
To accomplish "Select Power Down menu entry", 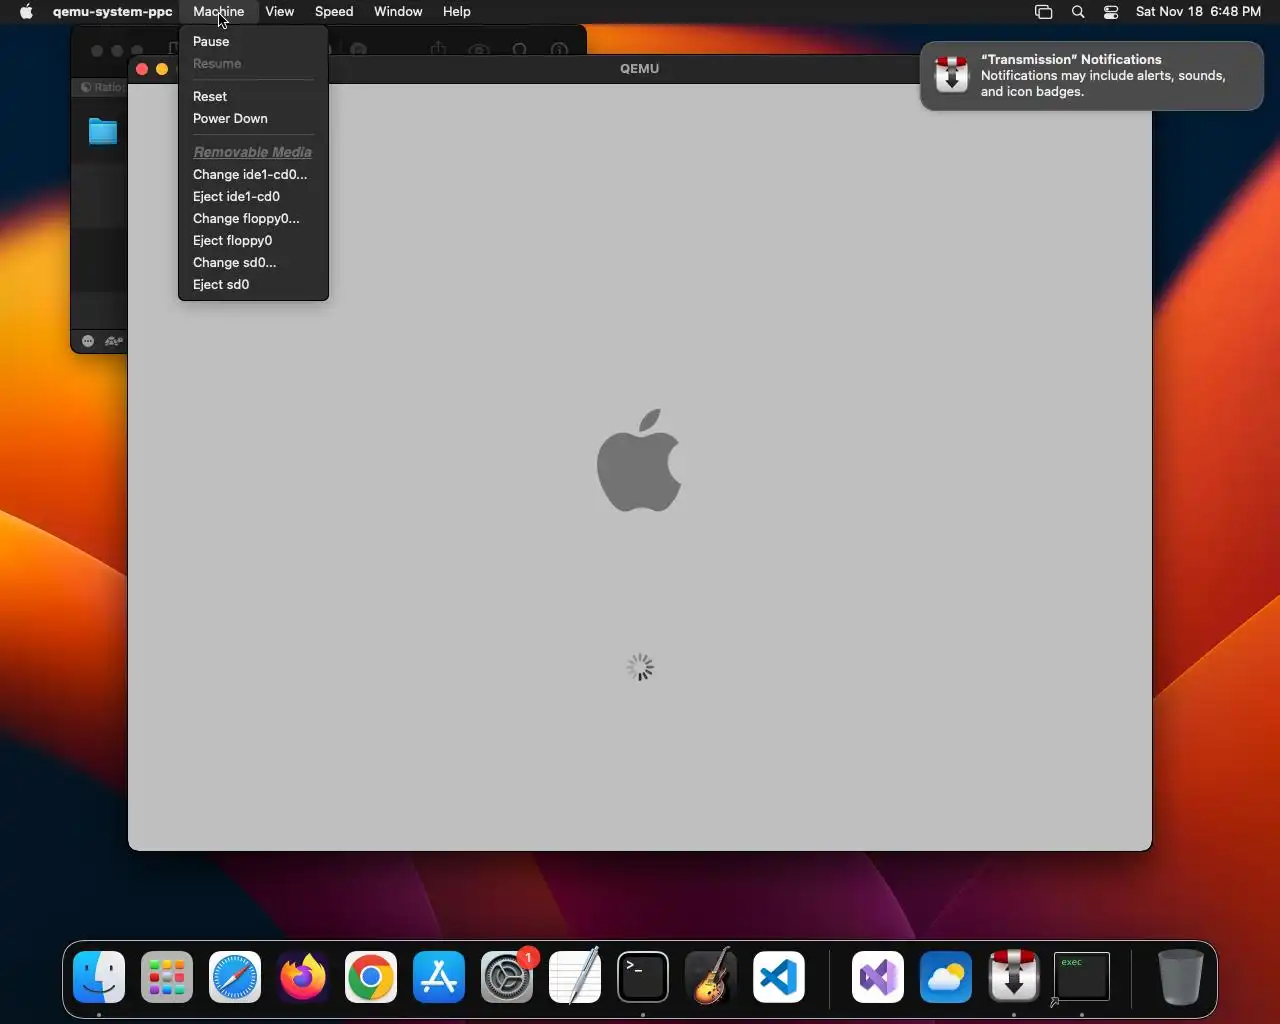I will click(x=253, y=118).
